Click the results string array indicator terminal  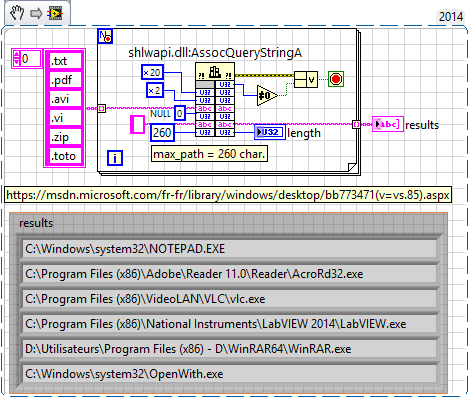pyautogui.click(x=388, y=124)
